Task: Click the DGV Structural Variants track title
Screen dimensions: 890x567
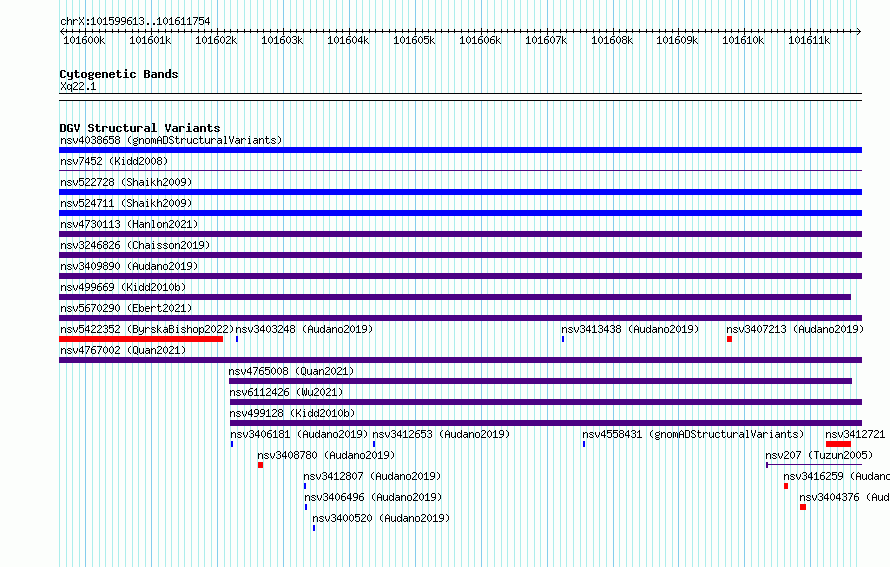Action: pyautogui.click(x=140, y=128)
